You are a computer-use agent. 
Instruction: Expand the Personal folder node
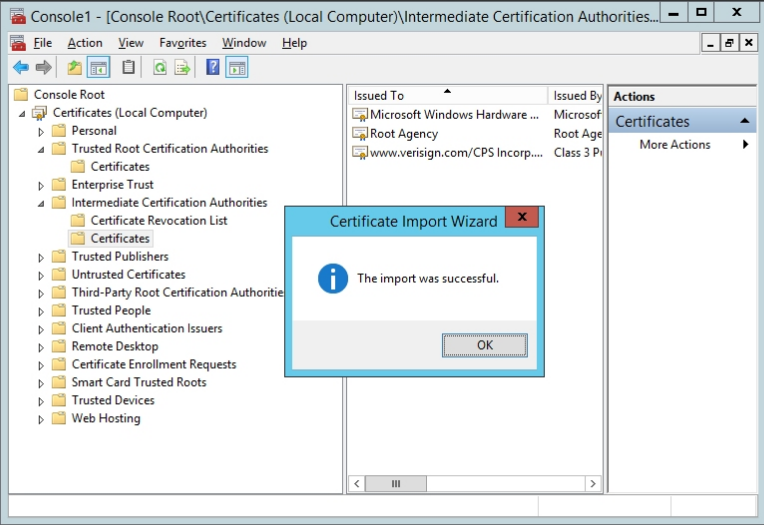pos(41,131)
